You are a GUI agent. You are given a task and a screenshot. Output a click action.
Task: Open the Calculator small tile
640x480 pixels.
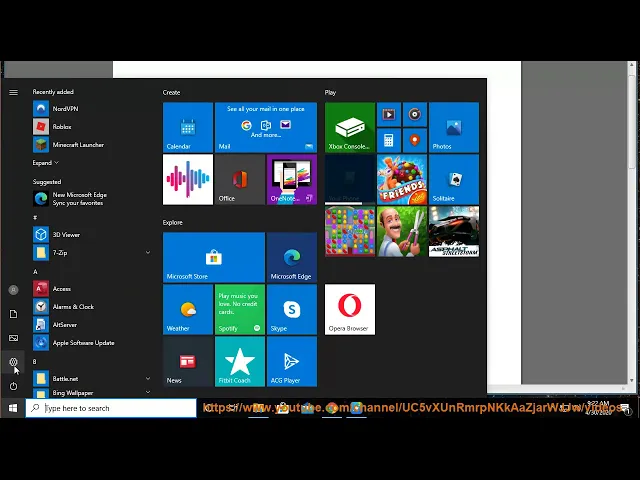coord(389,140)
